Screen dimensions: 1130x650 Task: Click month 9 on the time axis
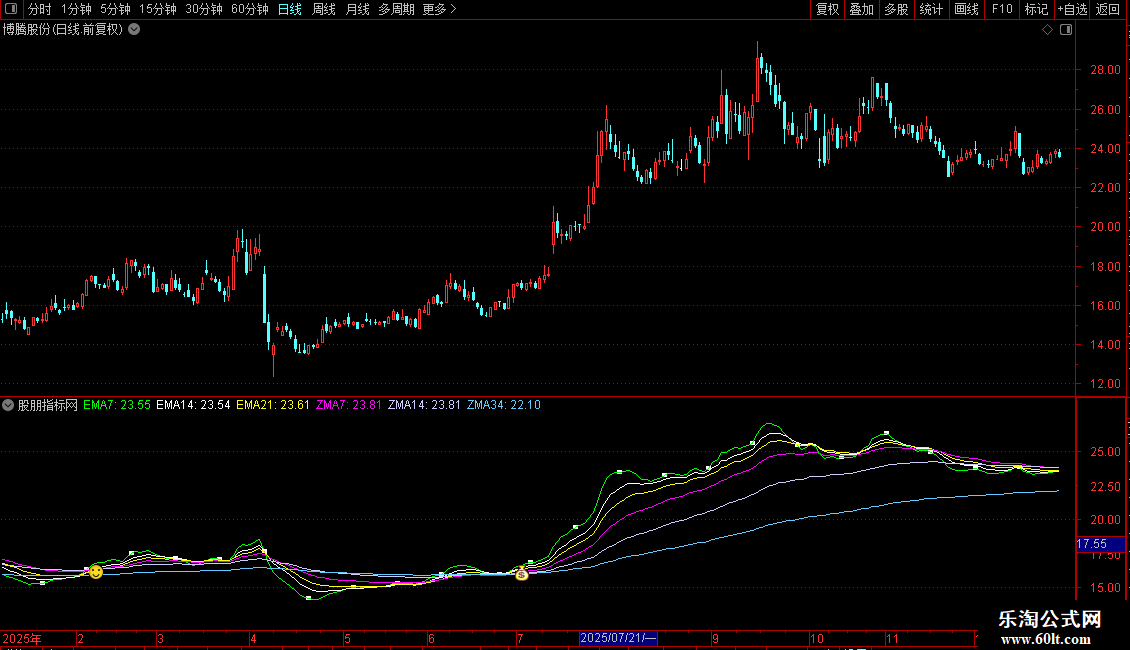coord(715,638)
